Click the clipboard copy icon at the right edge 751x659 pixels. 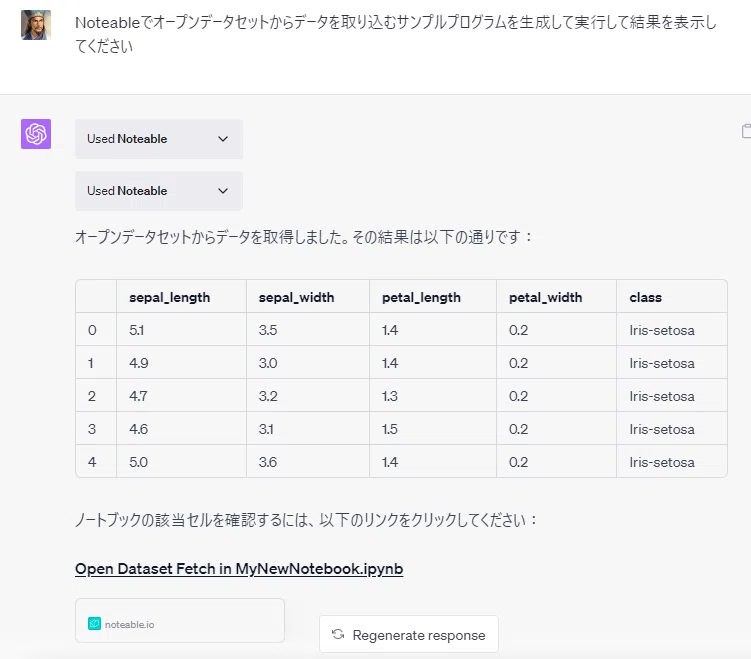point(746,131)
